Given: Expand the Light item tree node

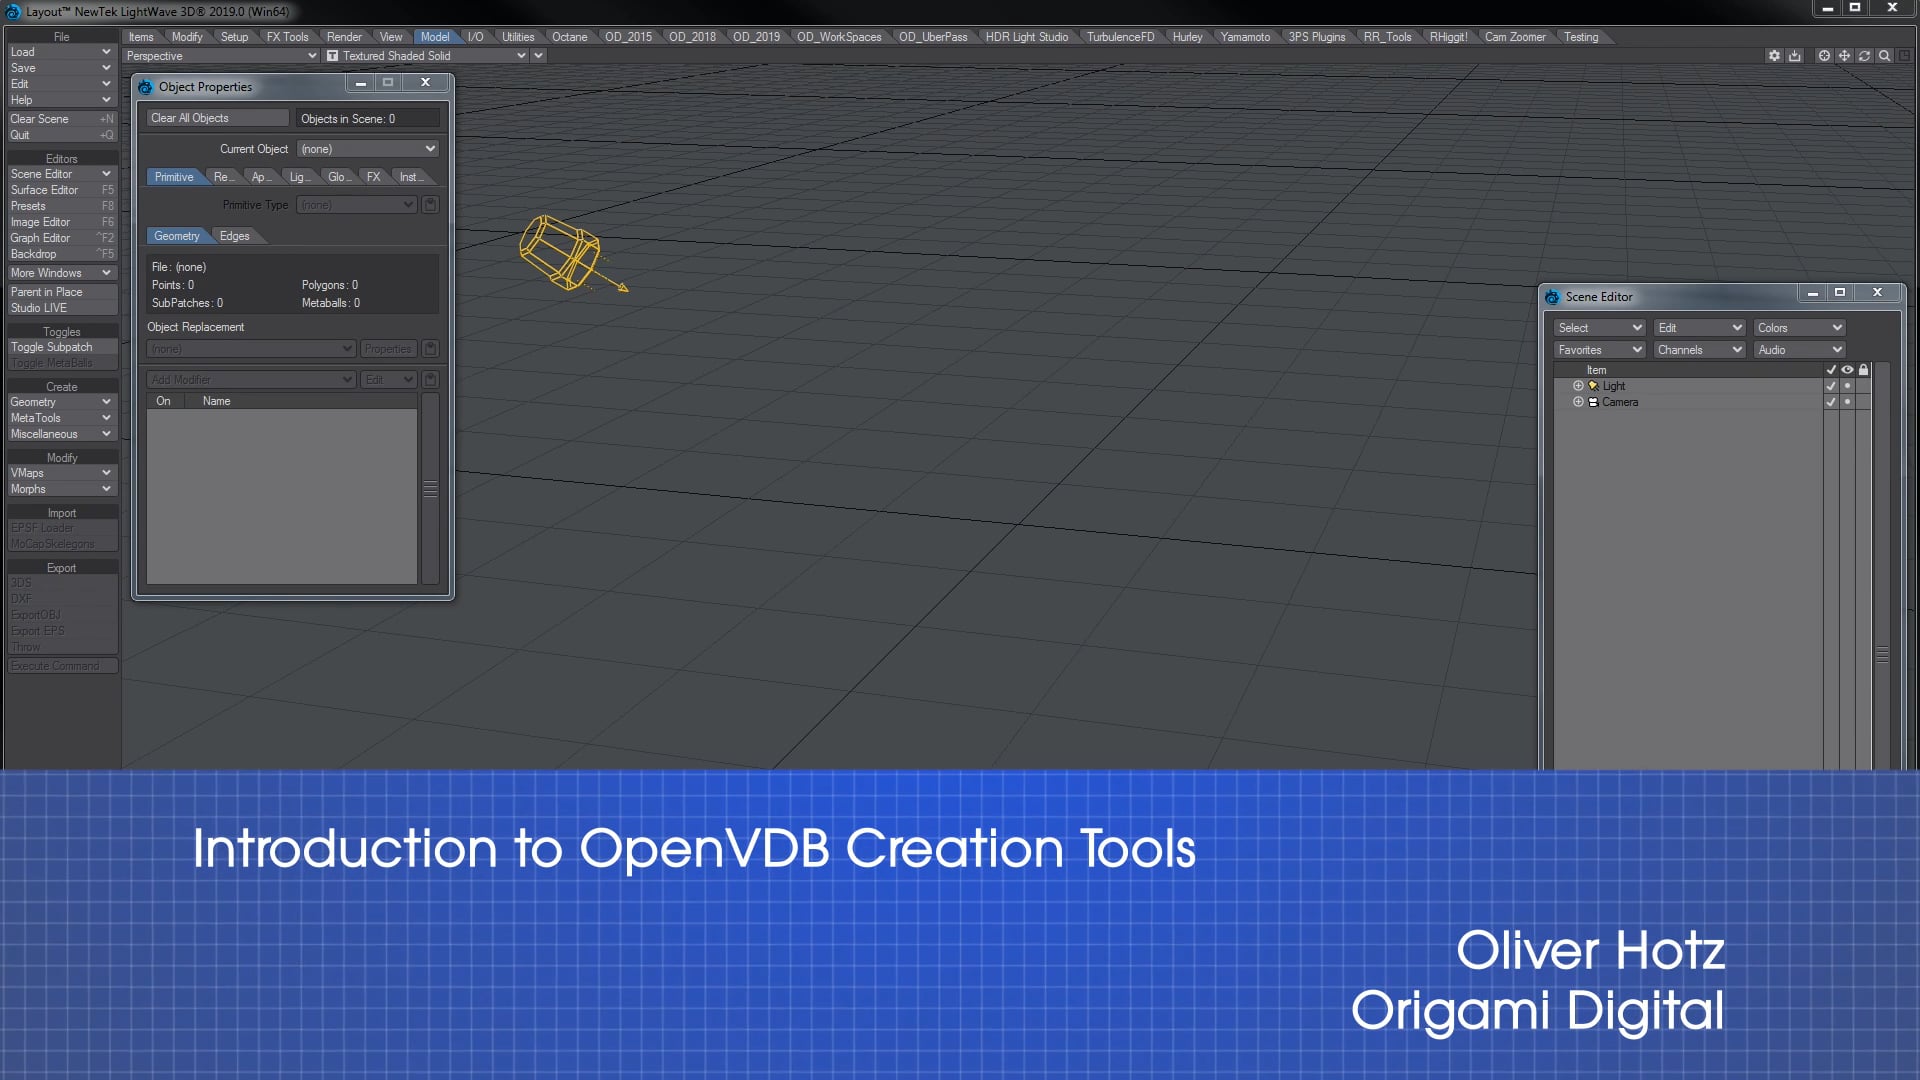Looking at the screenshot, I should point(1578,386).
